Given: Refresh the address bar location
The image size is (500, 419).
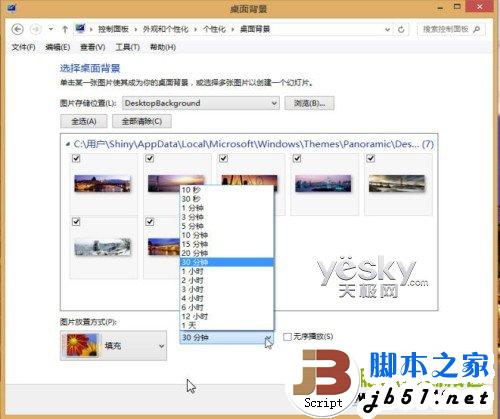Looking at the screenshot, I should (401, 29).
